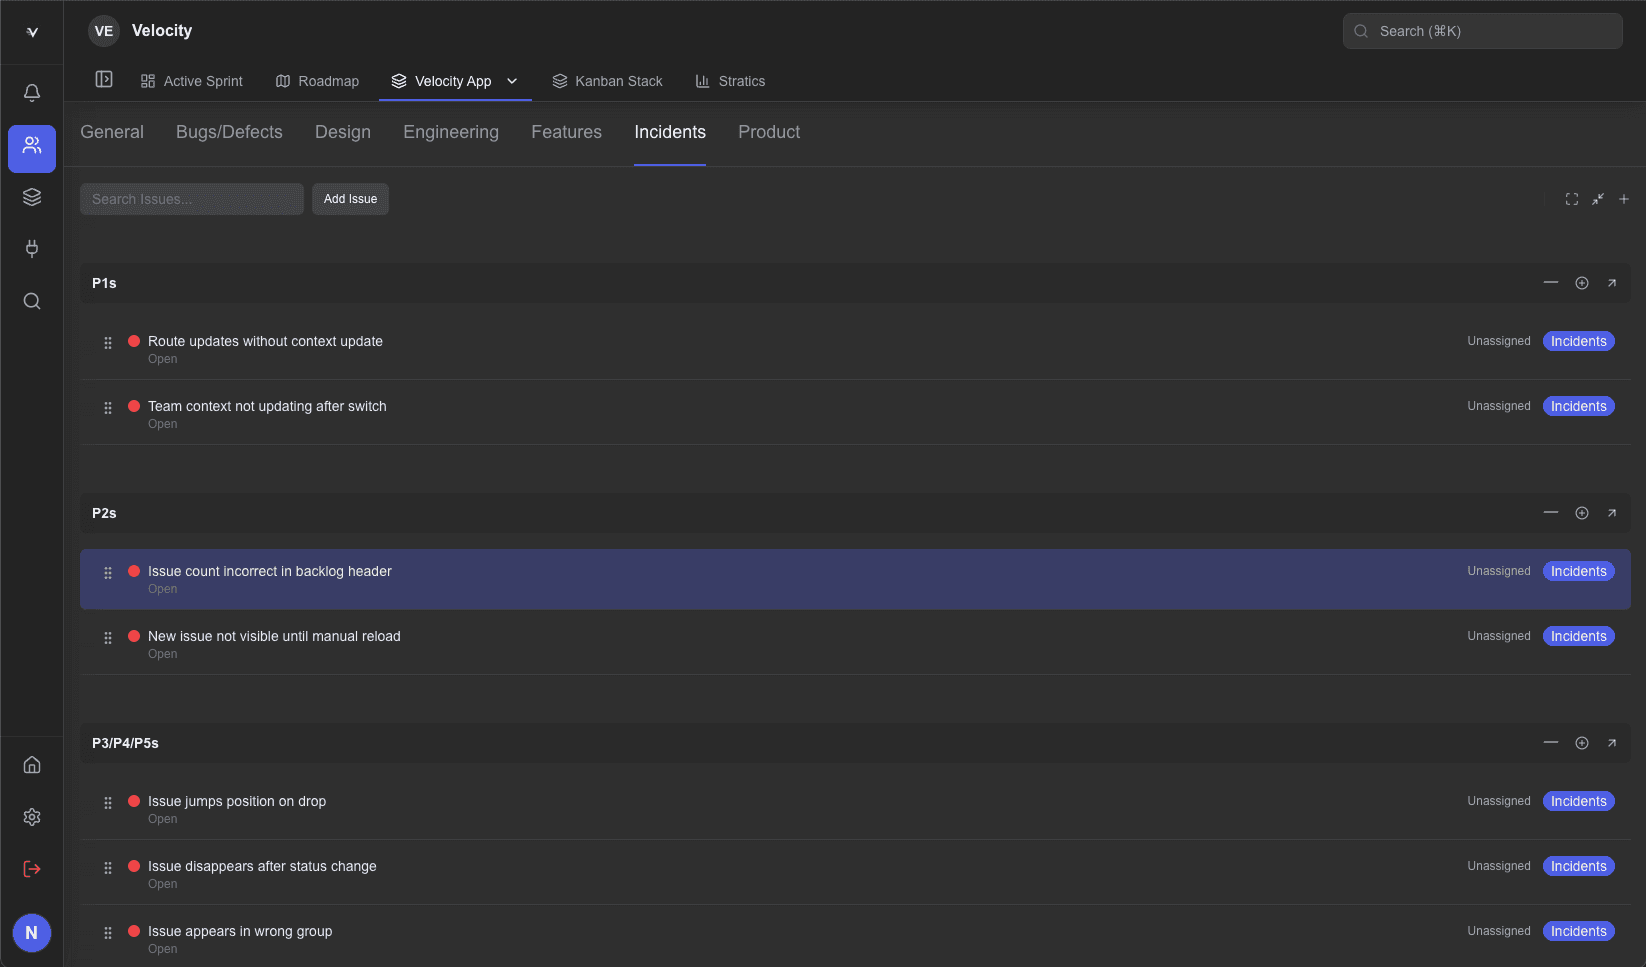Open the notifications bell icon

click(x=32, y=93)
